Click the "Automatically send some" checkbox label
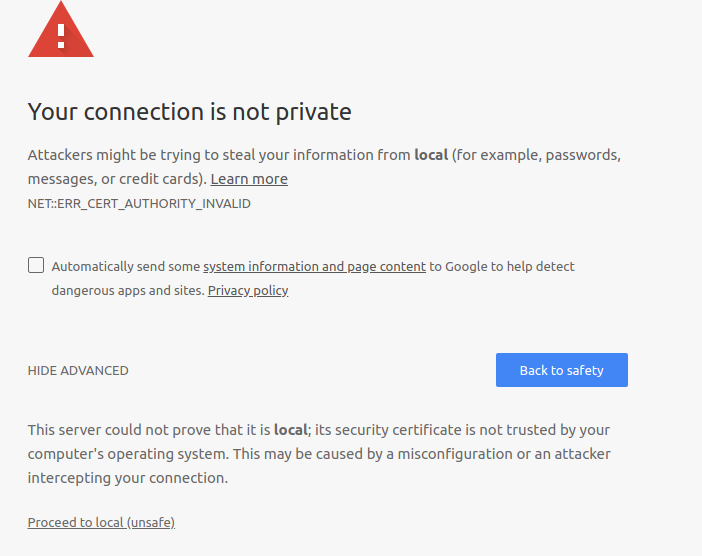 [x=126, y=267]
